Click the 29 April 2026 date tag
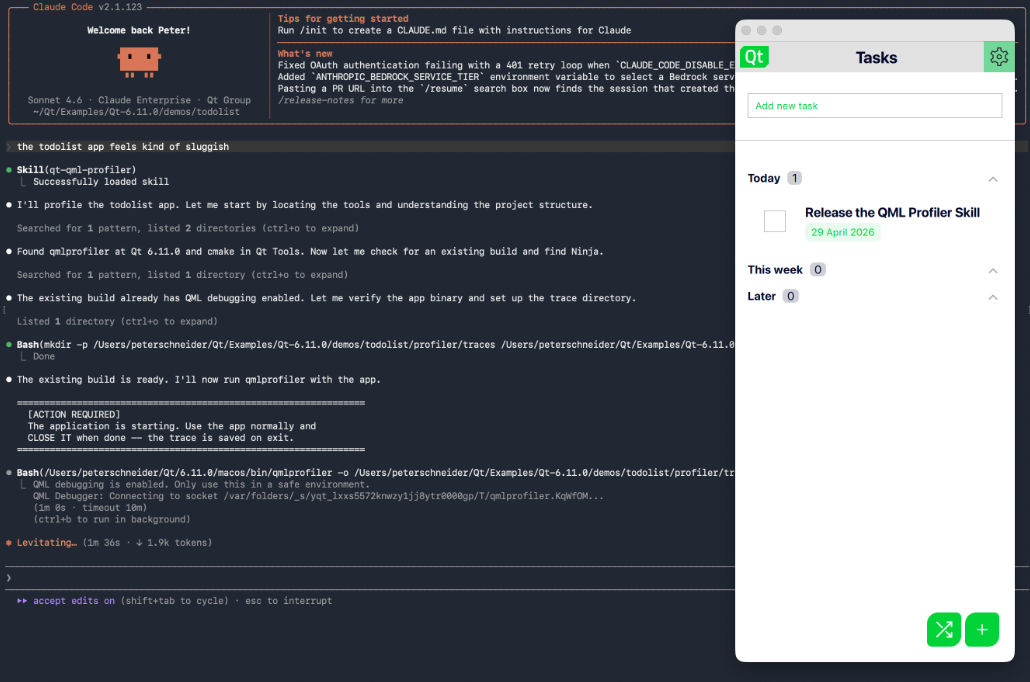This screenshot has height=682, width=1030. [x=842, y=232]
